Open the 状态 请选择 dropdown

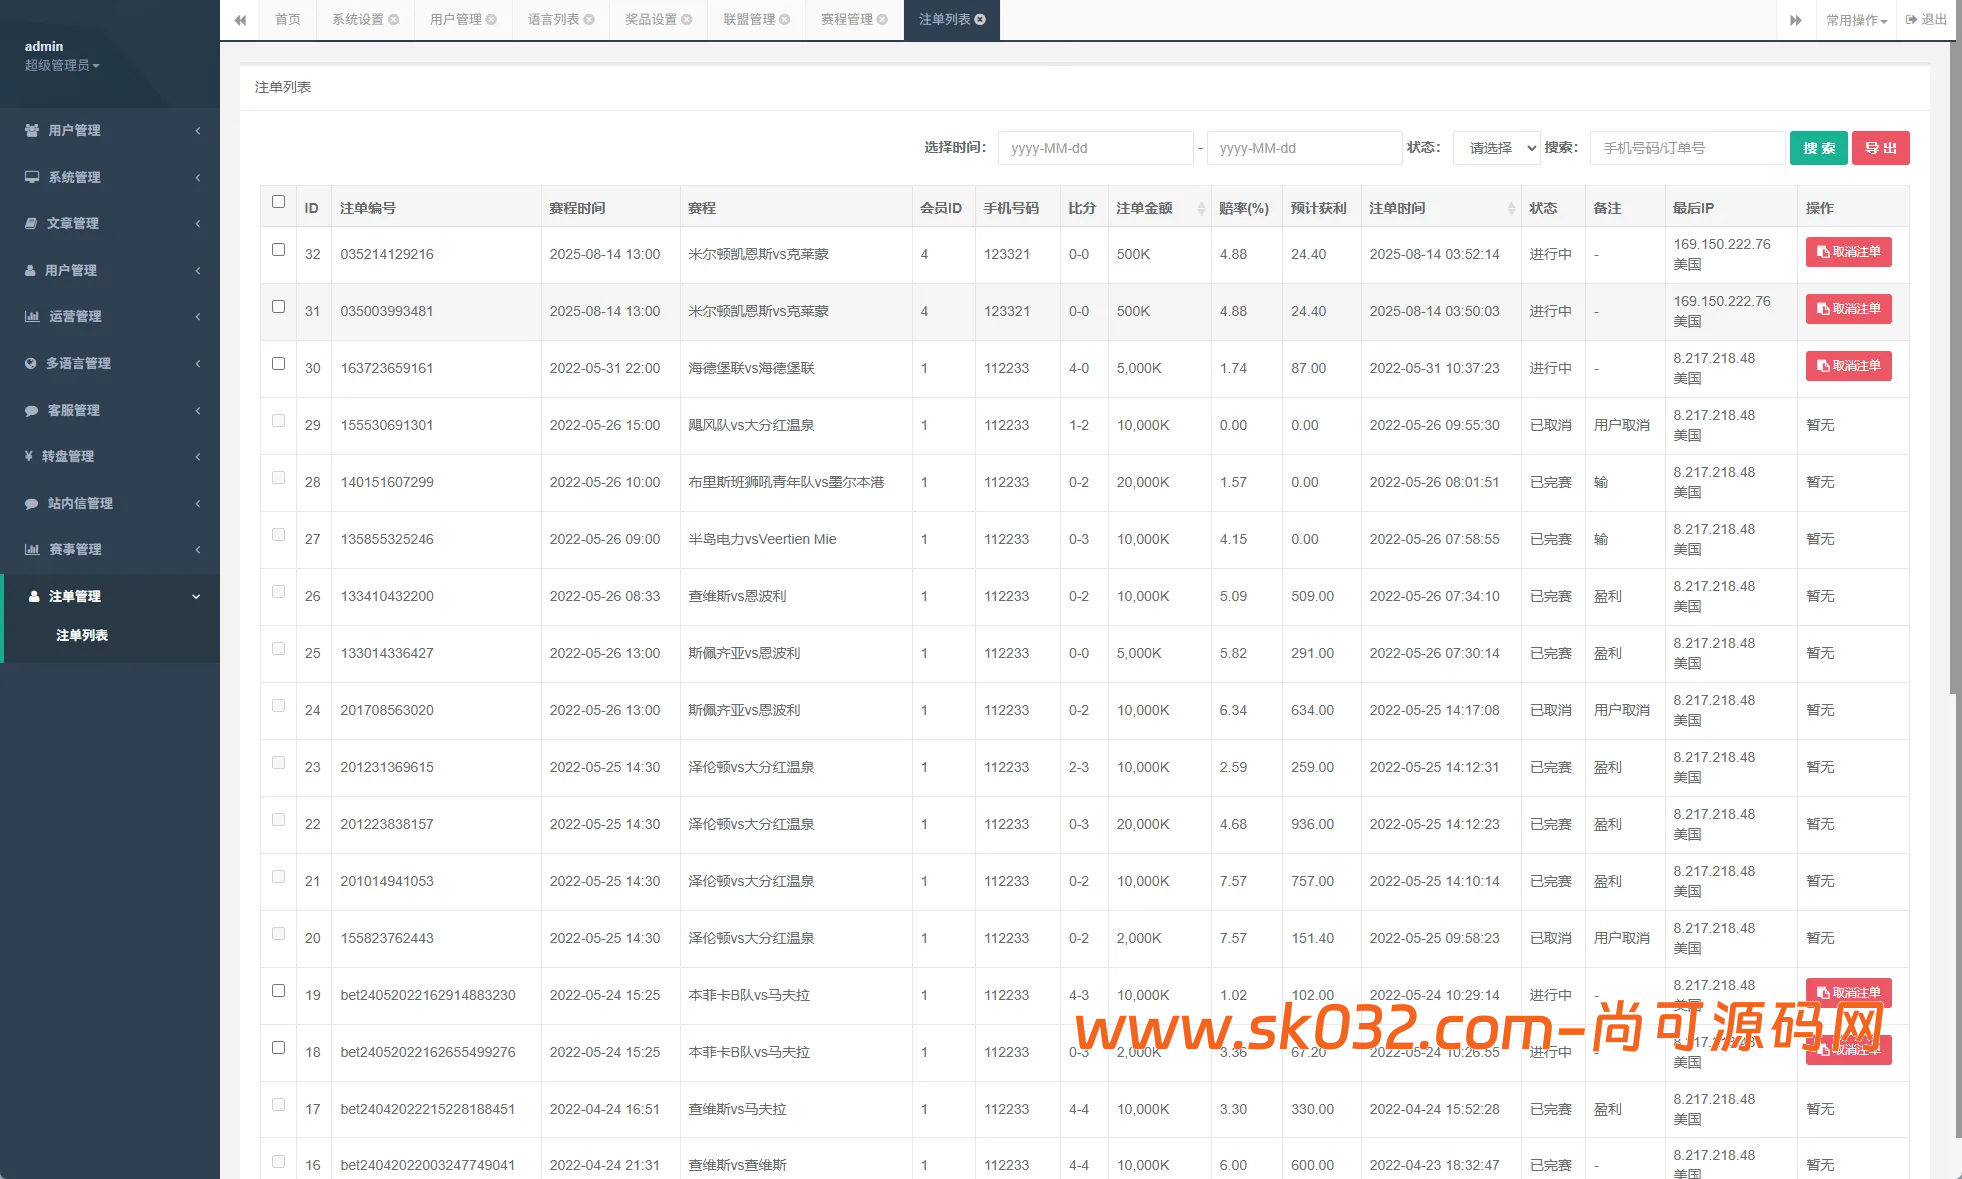pos(1497,148)
